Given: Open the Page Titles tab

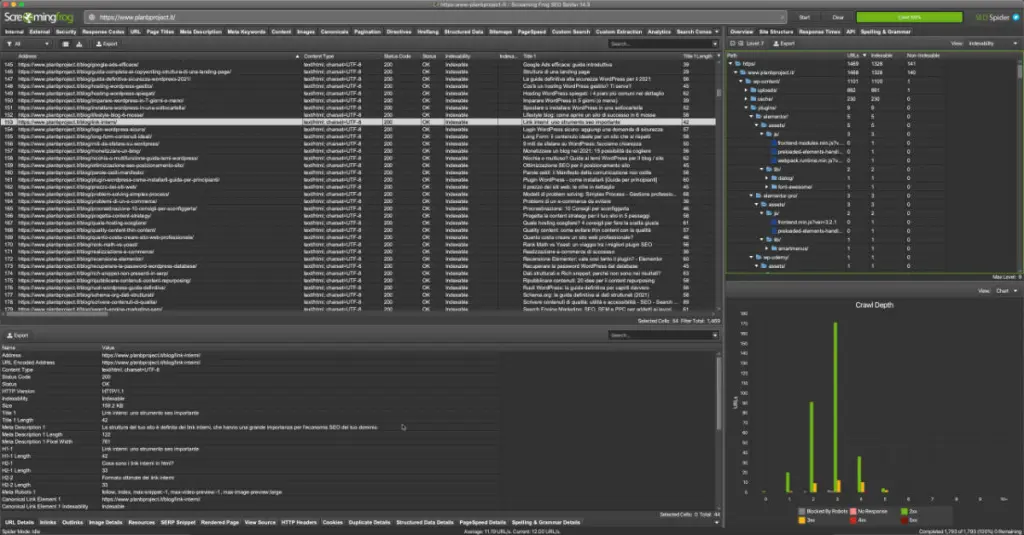Looking at the screenshot, I should pos(160,31).
